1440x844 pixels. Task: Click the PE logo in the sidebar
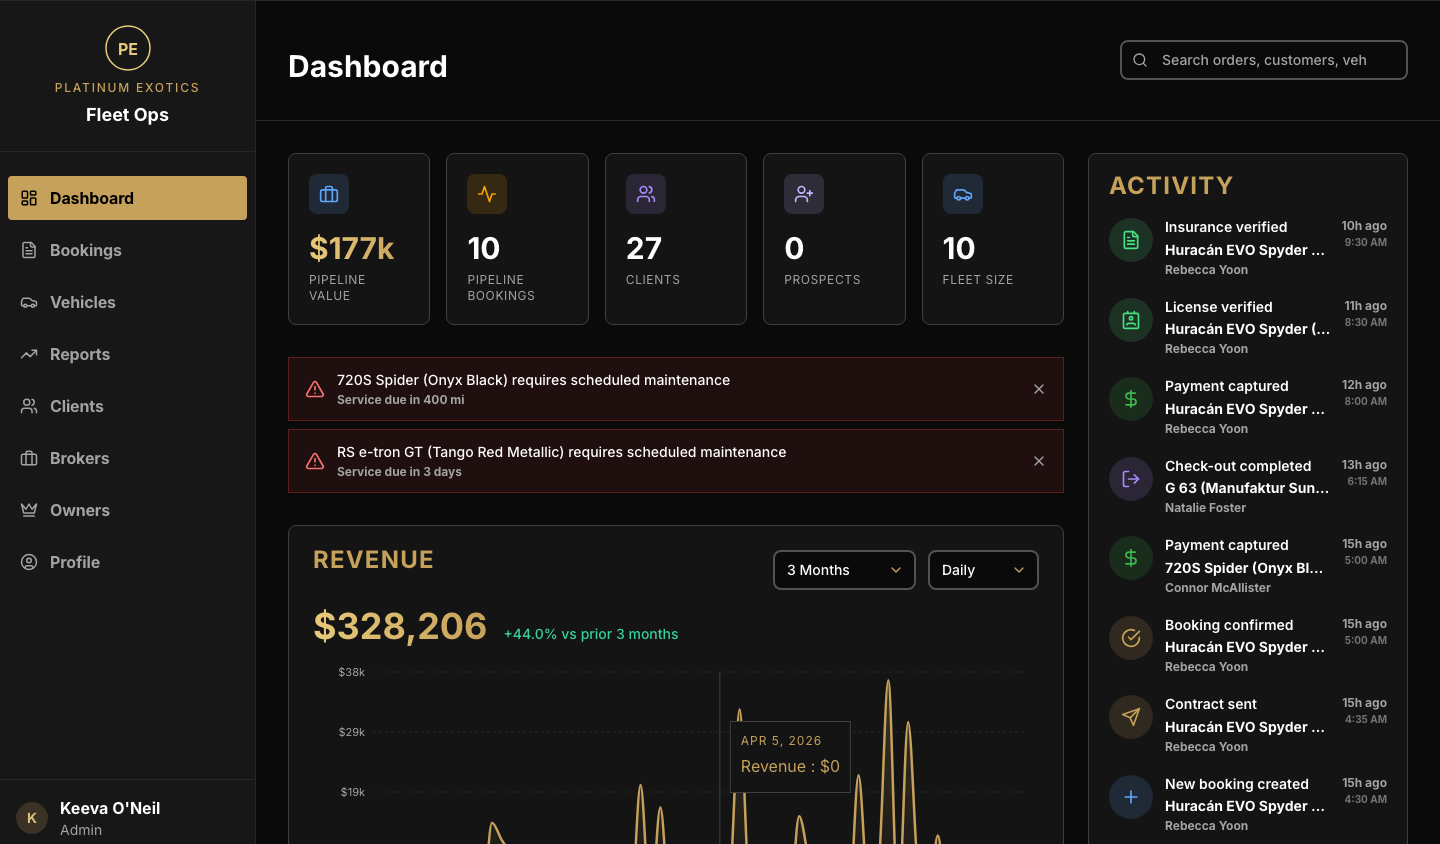(128, 48)
